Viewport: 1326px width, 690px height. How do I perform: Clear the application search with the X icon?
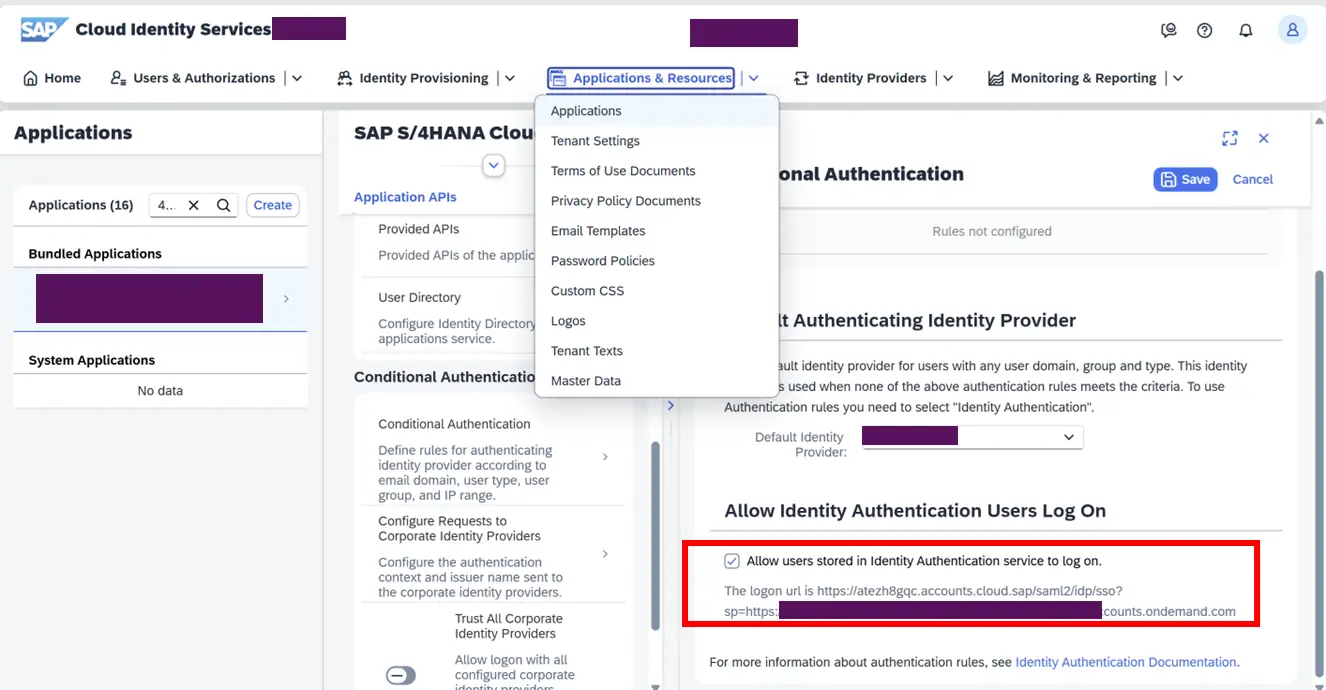[194, 205]
